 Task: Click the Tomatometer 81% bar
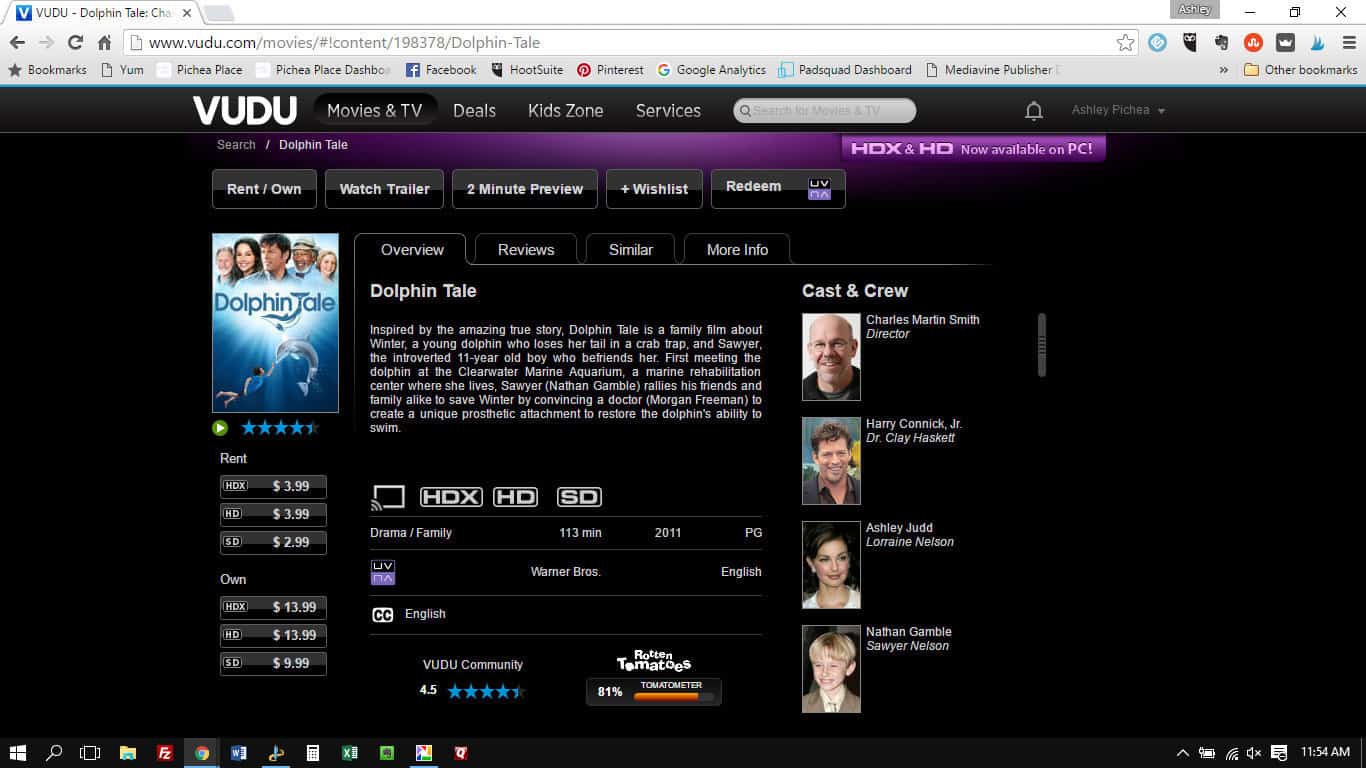(x=653, y=692)
